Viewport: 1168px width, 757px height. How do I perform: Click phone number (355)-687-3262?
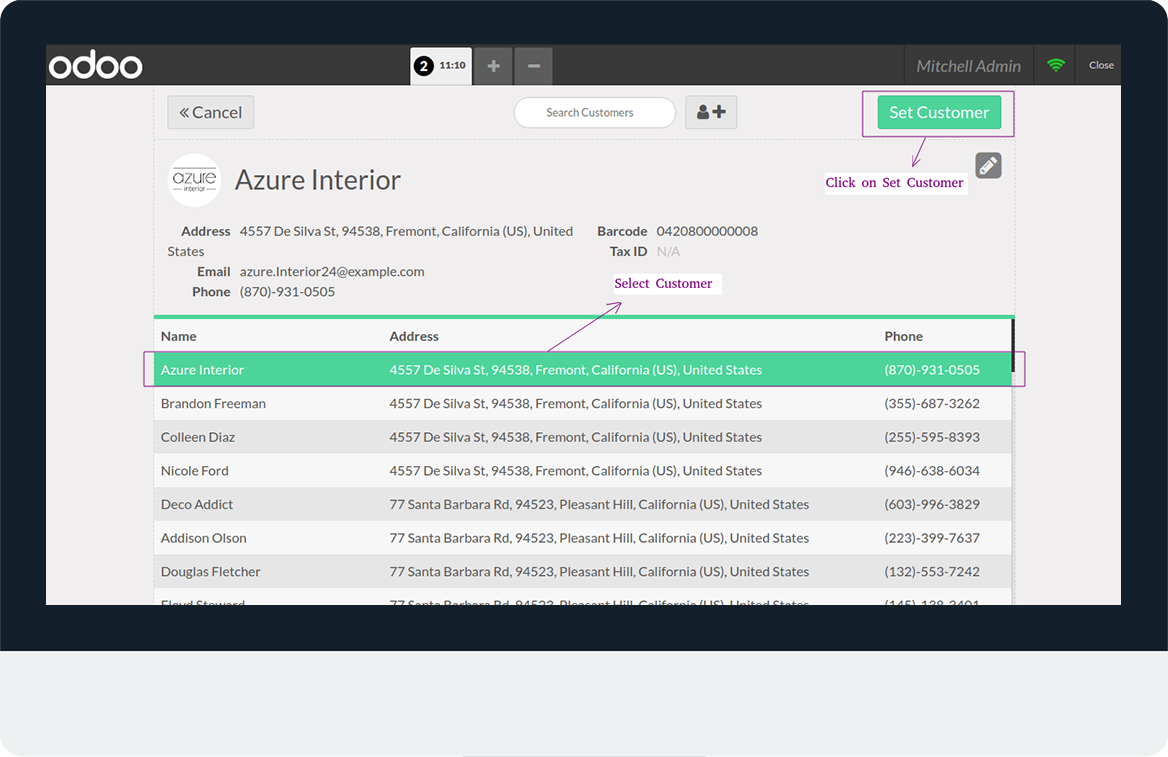coord(932,403)
